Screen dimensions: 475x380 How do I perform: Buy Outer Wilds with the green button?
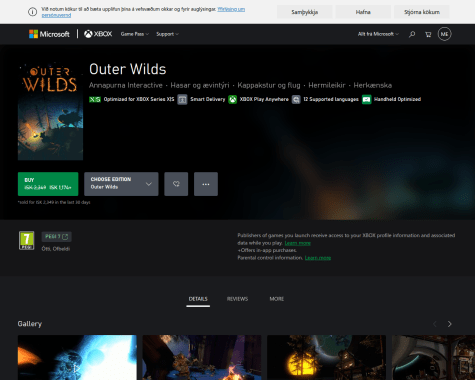(x=48, y=184)
